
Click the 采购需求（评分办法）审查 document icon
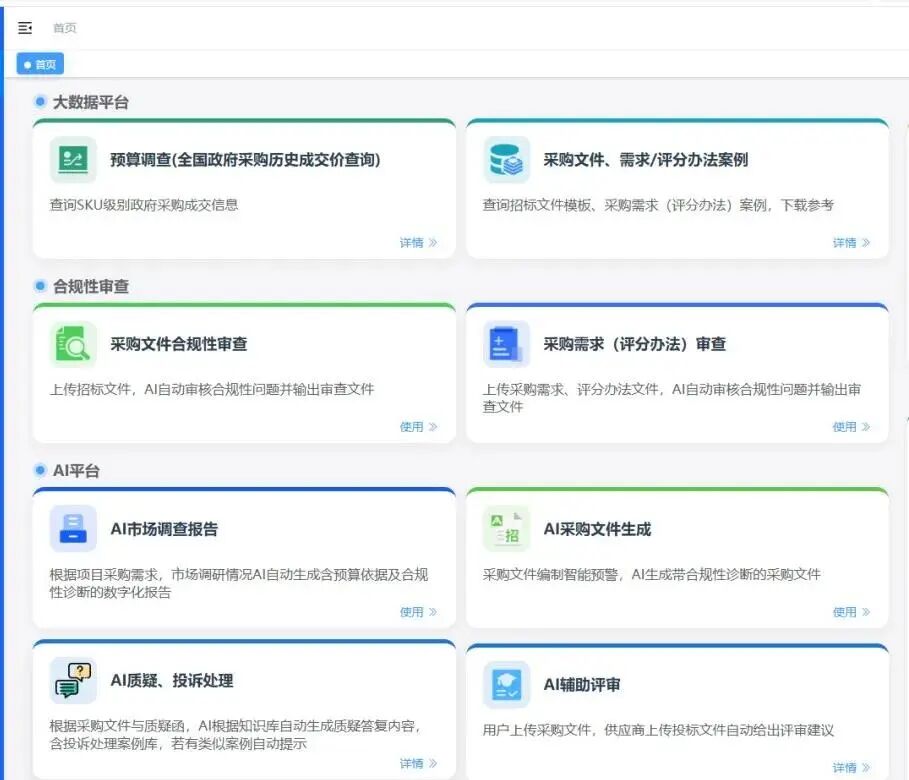[x=505, y=343]
